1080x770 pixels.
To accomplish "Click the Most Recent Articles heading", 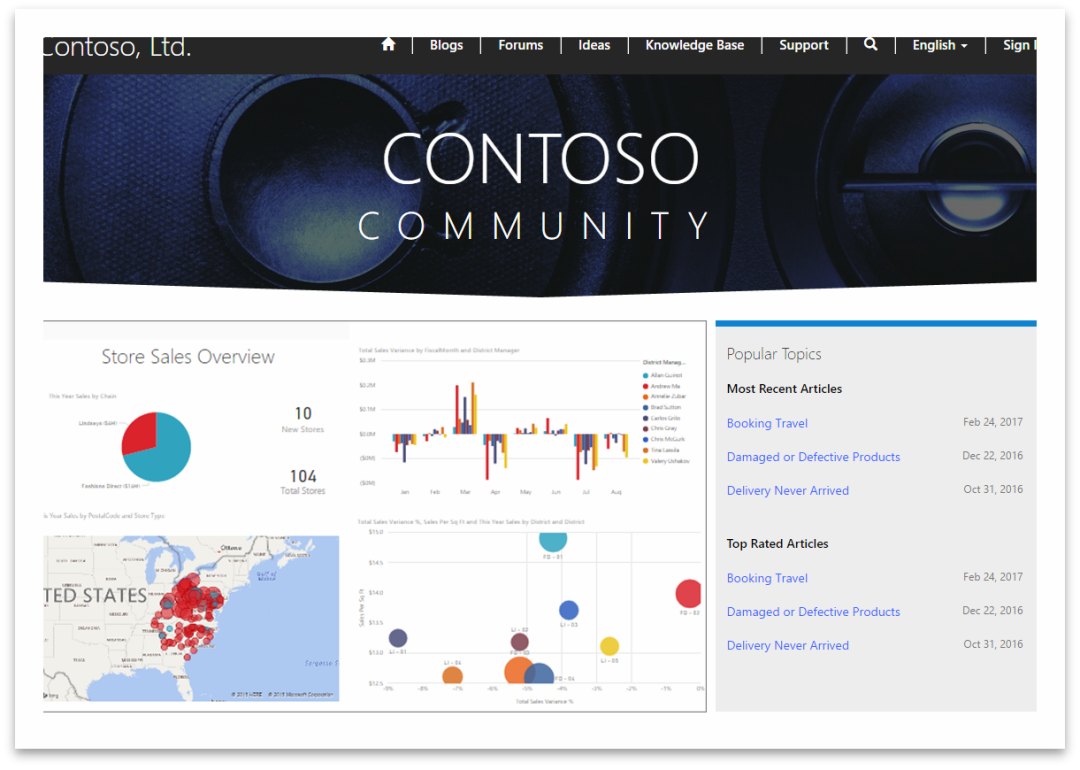I will tap(784, 388).
